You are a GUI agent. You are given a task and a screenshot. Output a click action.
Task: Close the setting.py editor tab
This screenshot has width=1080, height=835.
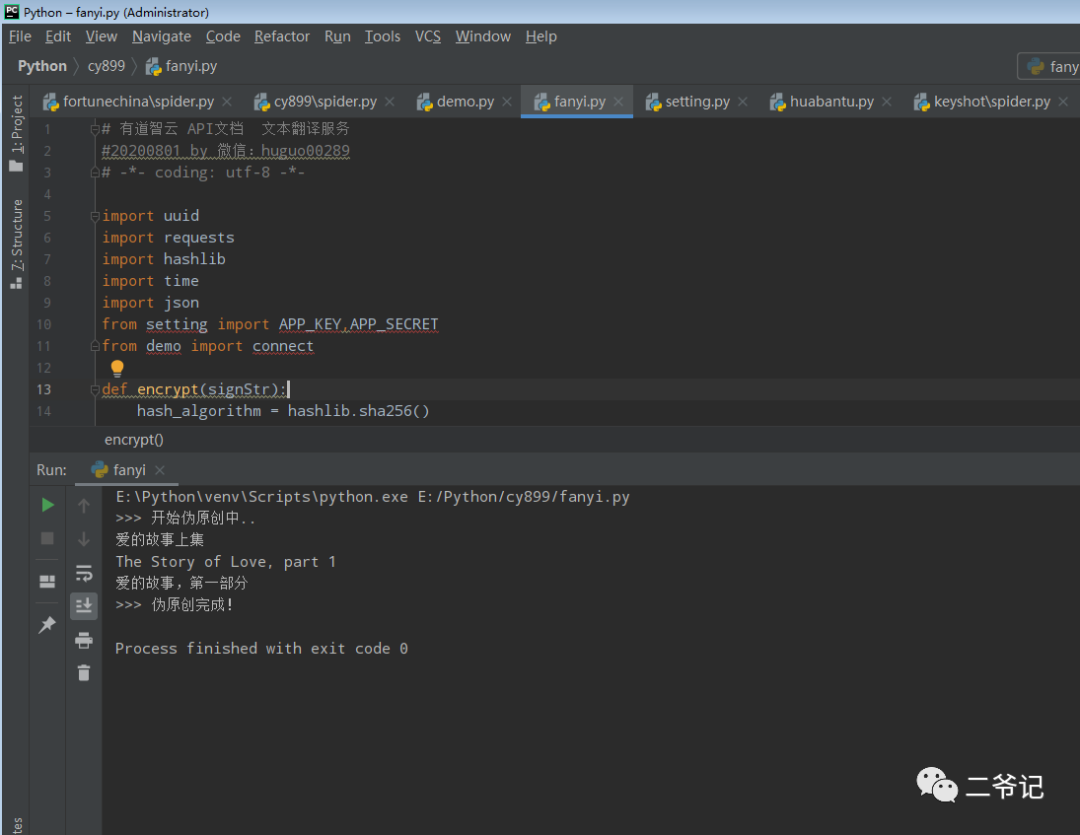tap(742, 101)
